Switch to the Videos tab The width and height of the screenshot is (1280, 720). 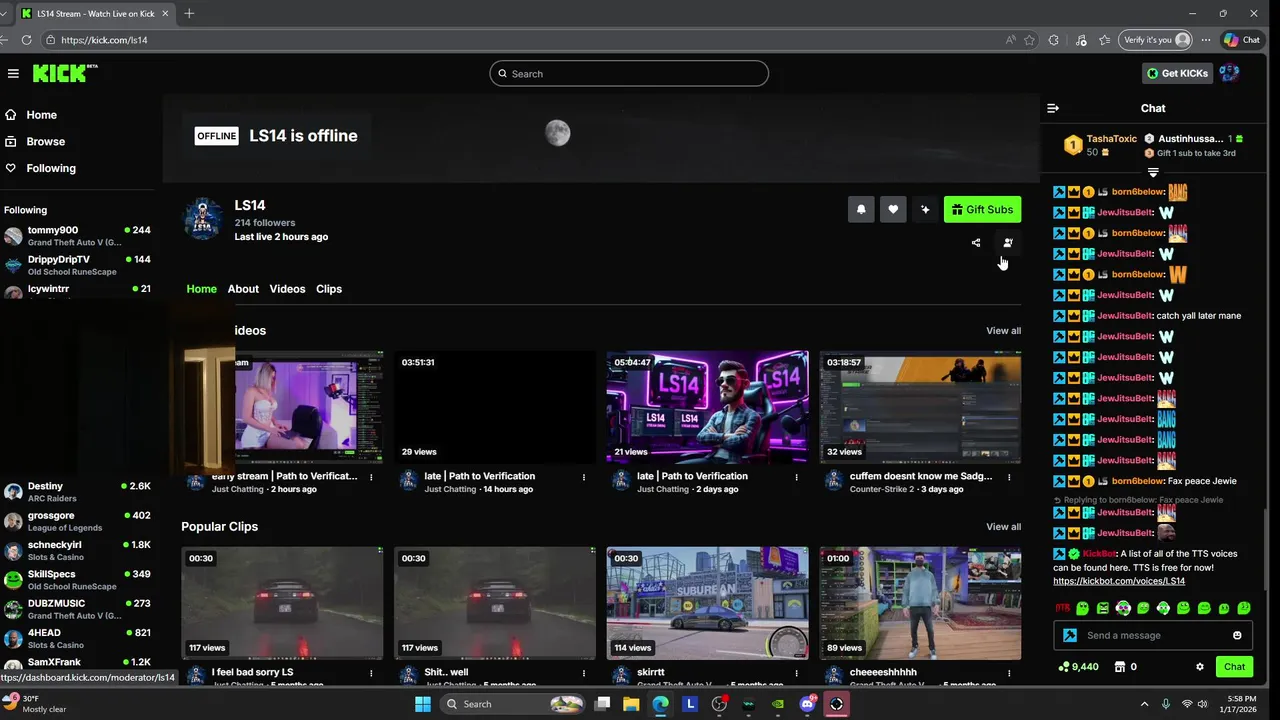[287, 289]
